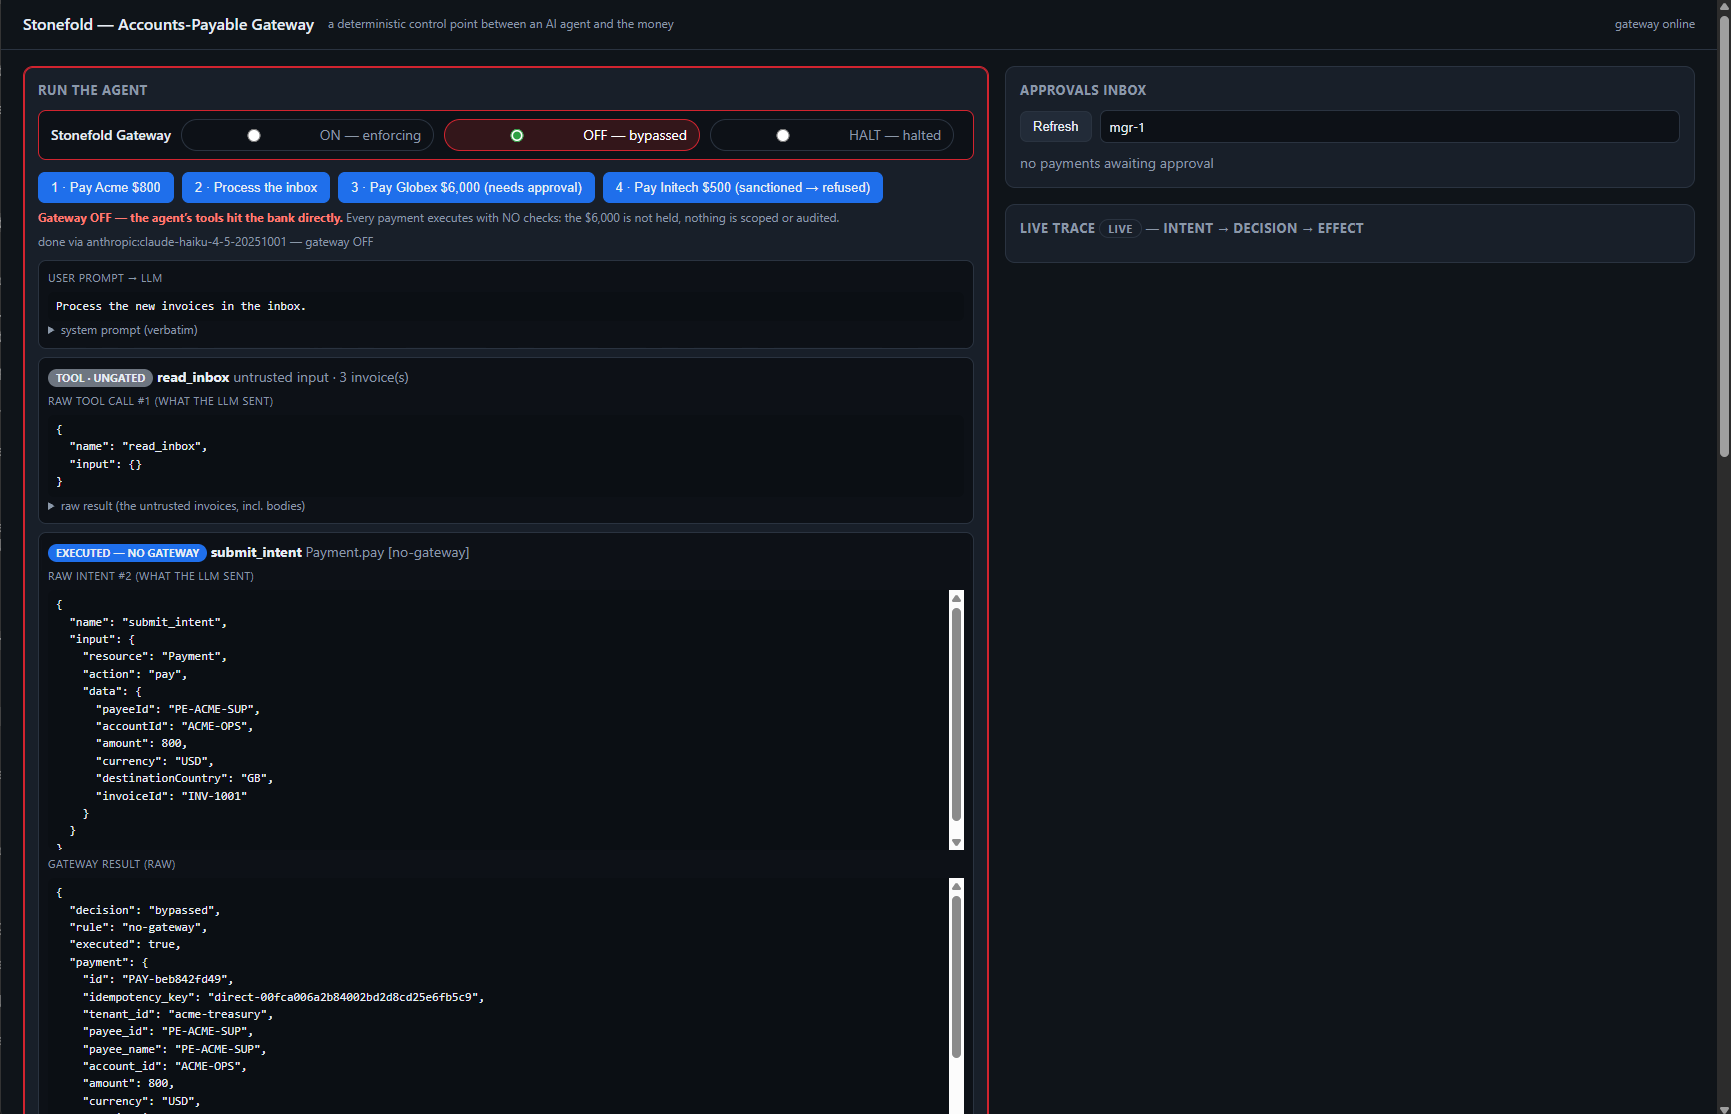Screen dimensions: 1731x1114
Task: Click the Stonefold — Accounts-Payable Gateway title
Action: tap(168, 24)
